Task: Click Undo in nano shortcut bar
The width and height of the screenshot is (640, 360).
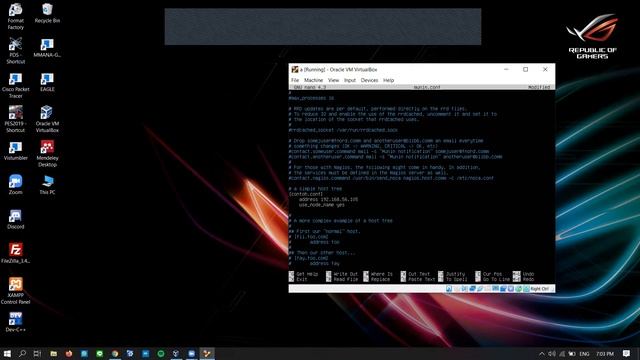Action: pos(523,274)
